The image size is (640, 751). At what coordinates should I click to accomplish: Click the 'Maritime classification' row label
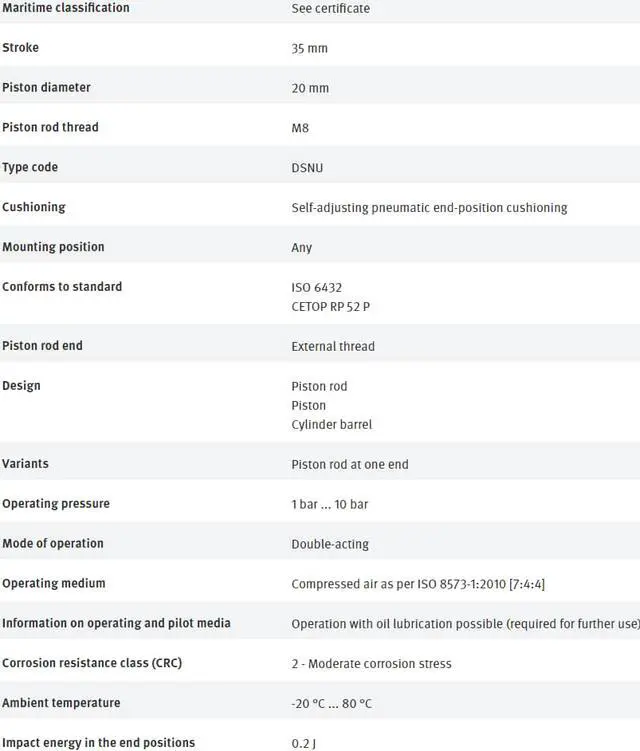65,8
